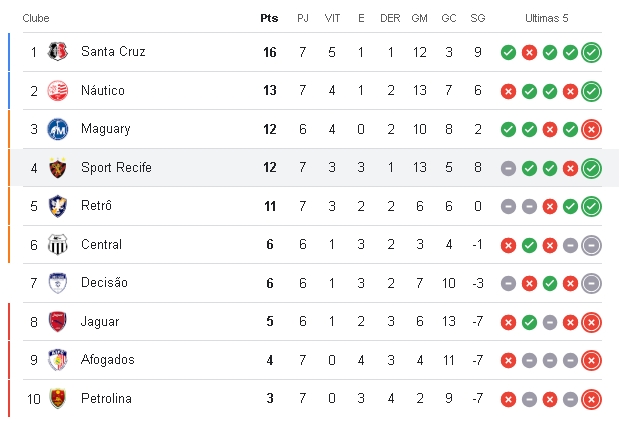Click the Central club crest
This screenshot has width=622, height=423.
(58, 245)
